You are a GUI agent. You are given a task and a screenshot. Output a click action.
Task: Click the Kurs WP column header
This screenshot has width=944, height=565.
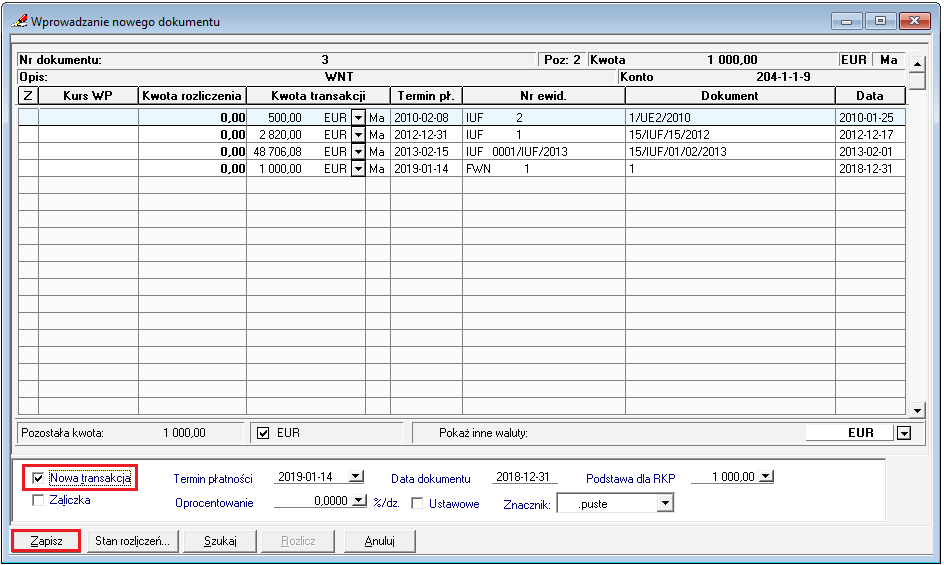88,95
